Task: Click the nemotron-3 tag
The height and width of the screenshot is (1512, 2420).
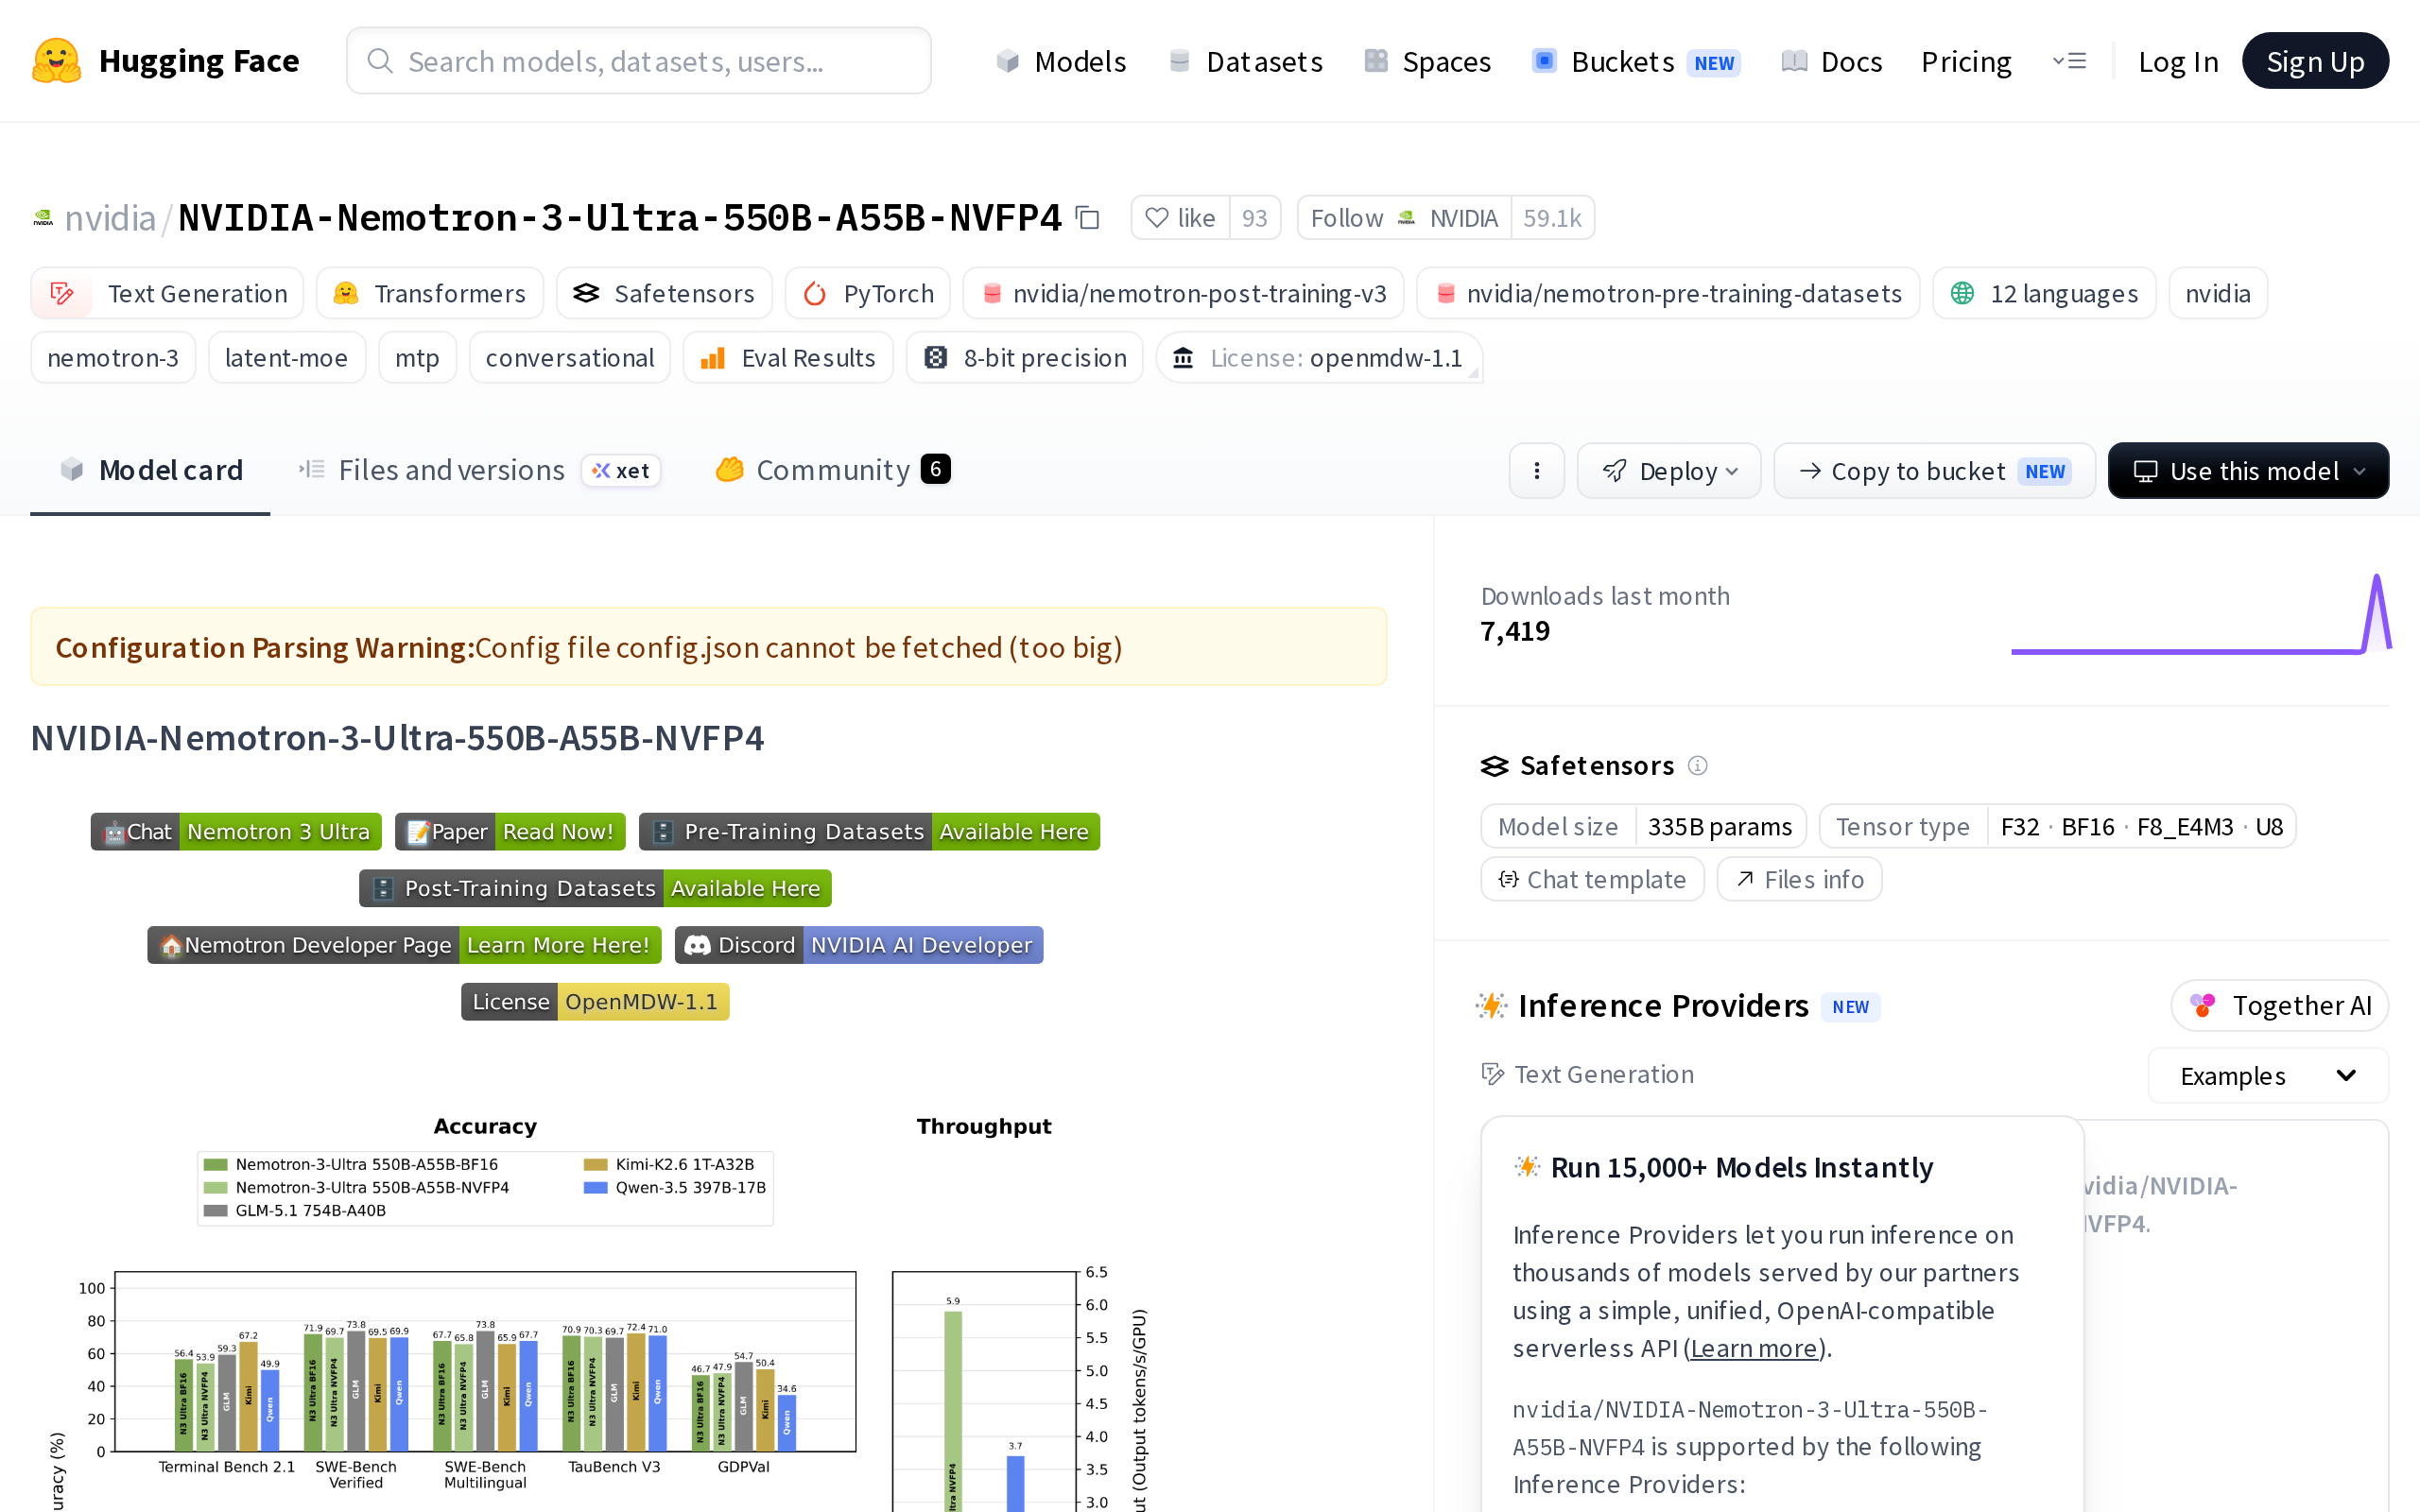Action: (113, 358)
